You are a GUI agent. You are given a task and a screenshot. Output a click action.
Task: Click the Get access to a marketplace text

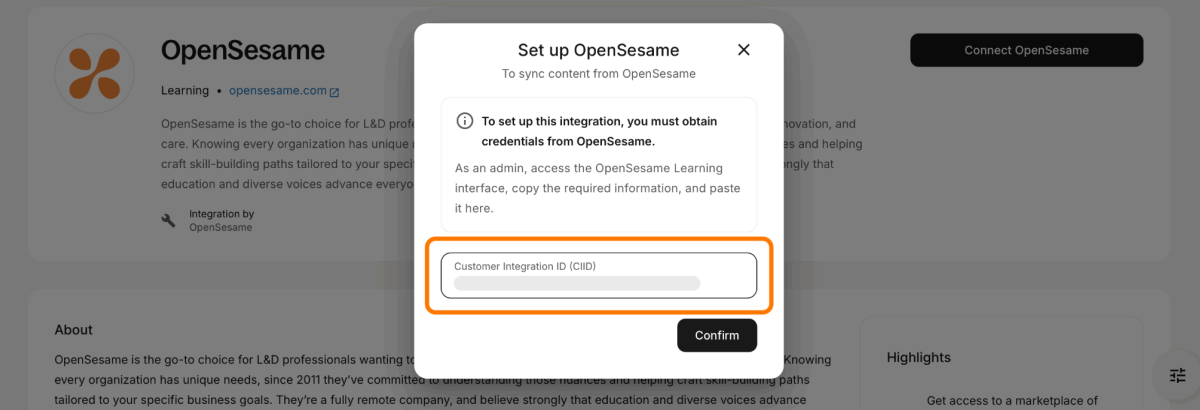click(1012, 401)
